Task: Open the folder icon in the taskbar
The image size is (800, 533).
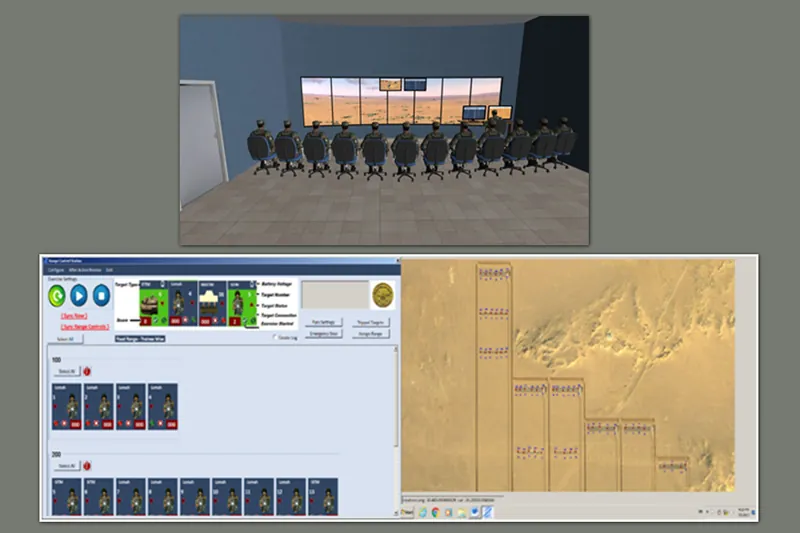Action: coord(462,512)
